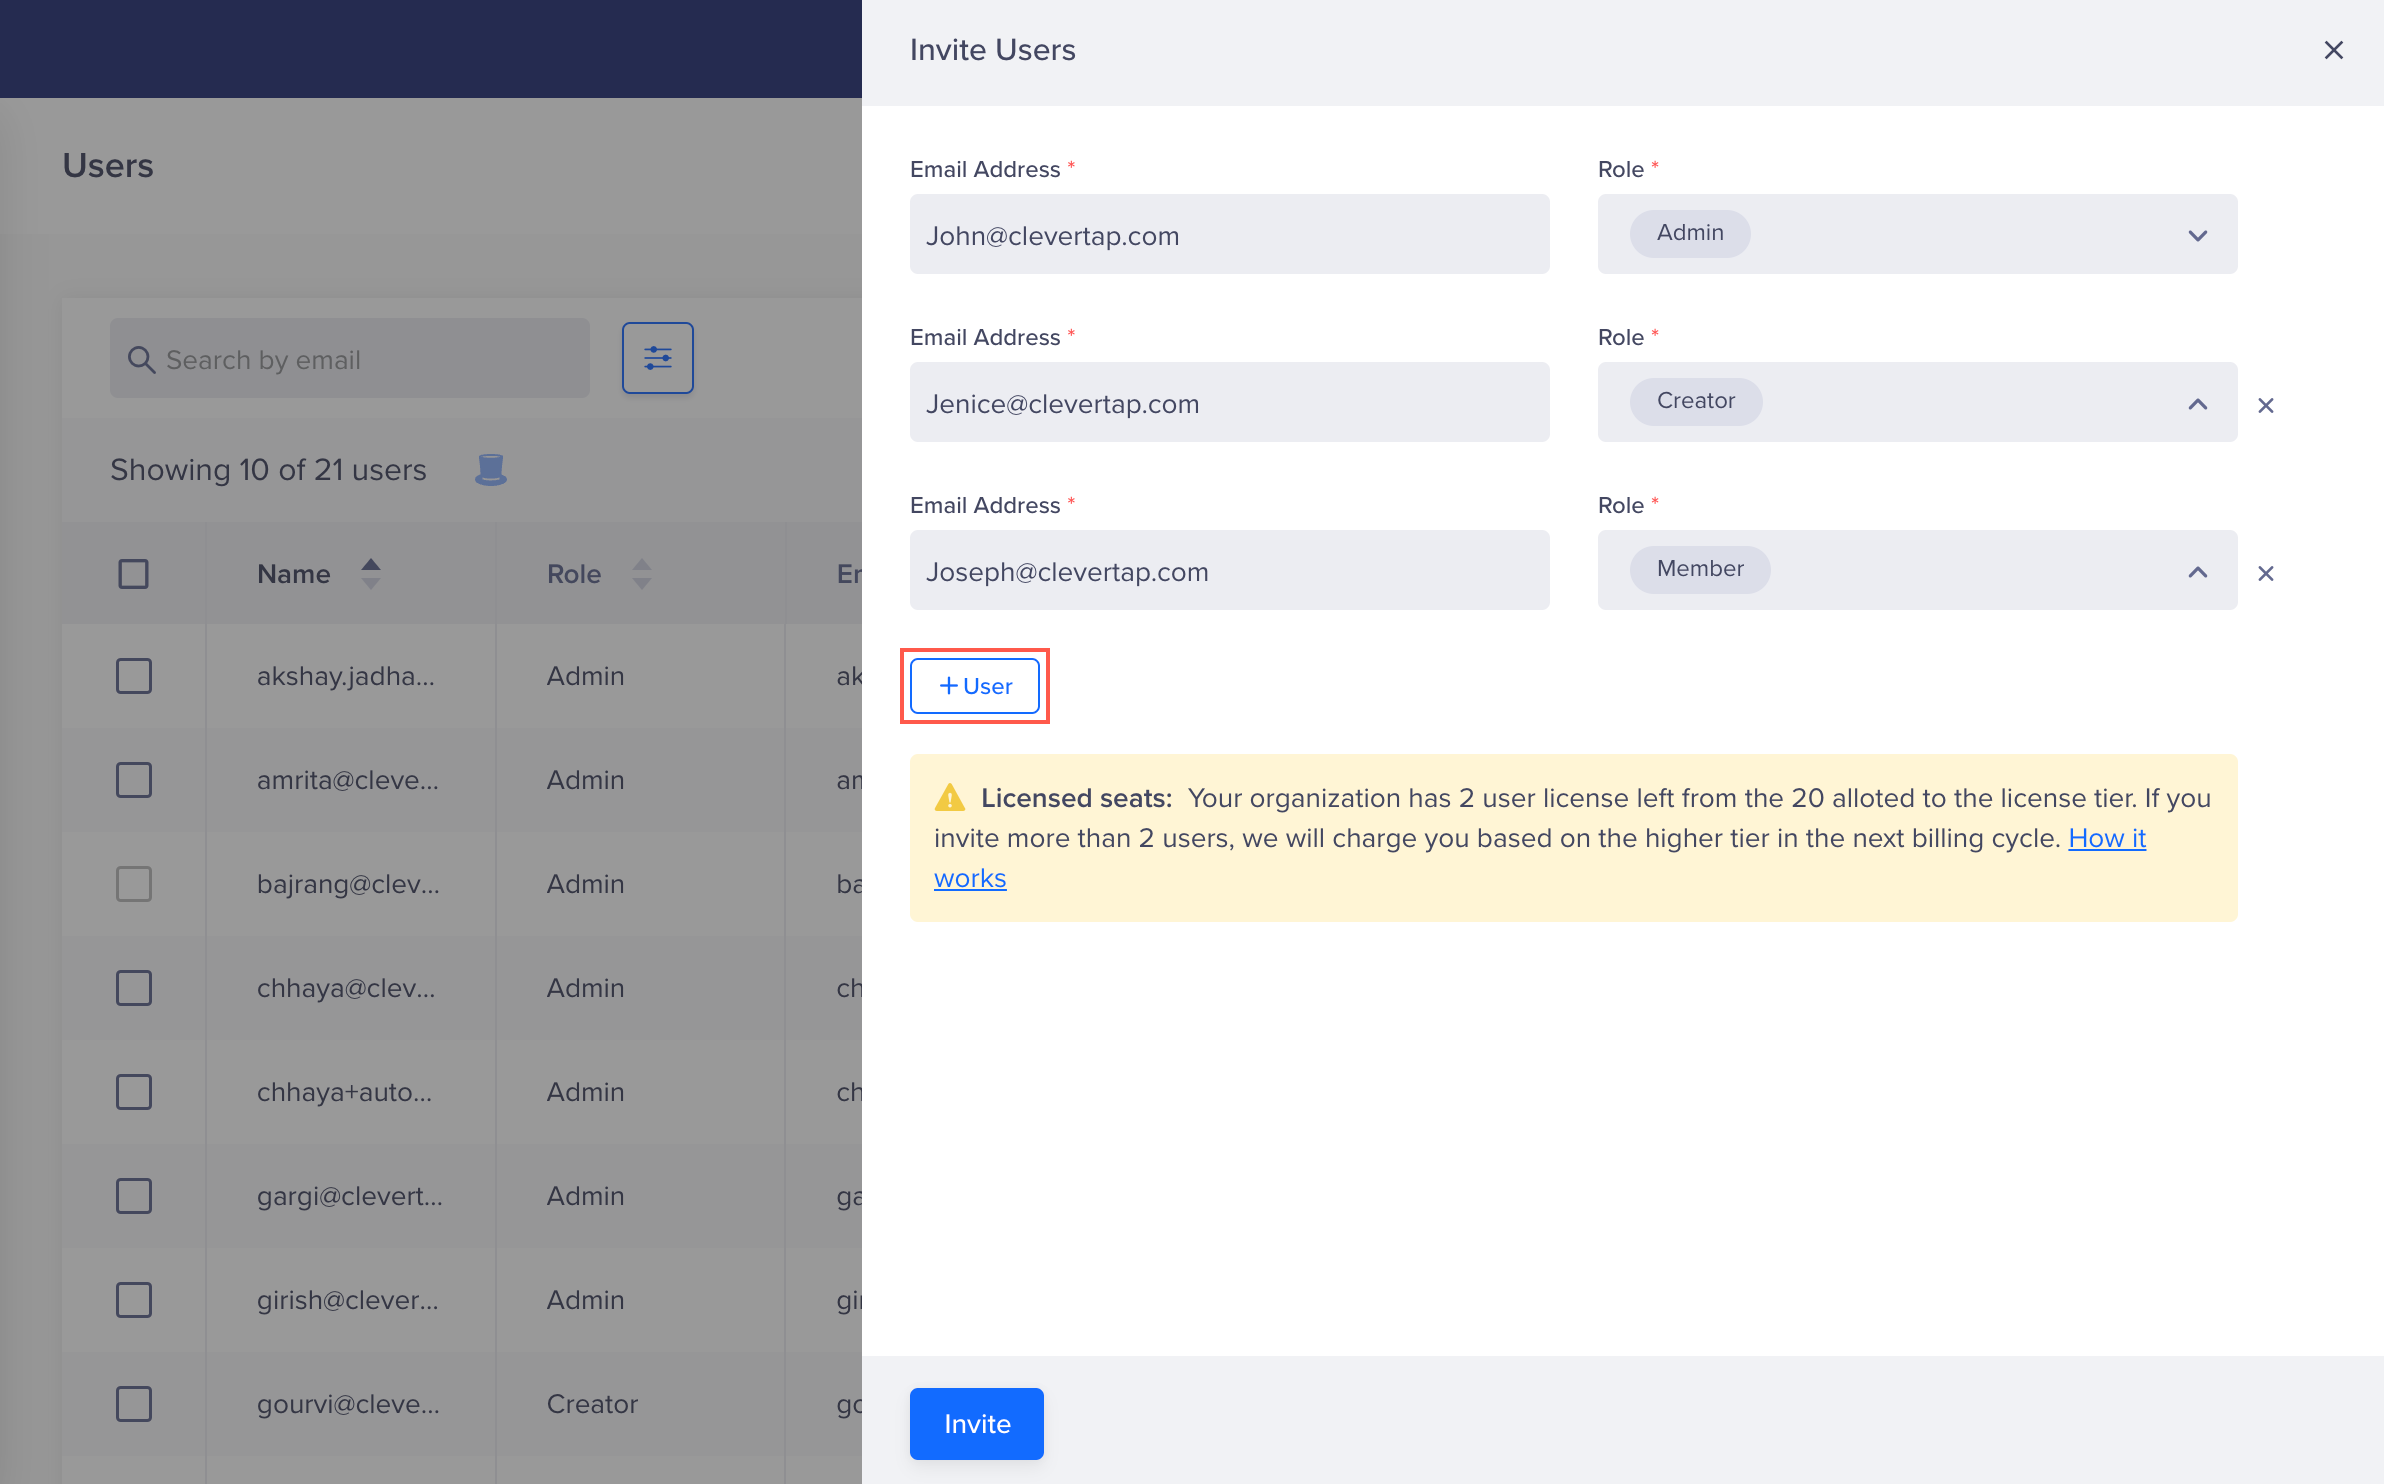The width and height of the screenshot is (2384, 1484).
Task: Toggle the select-all checkbox in table header
Action: pyautogui.click(x=133, y=571)
